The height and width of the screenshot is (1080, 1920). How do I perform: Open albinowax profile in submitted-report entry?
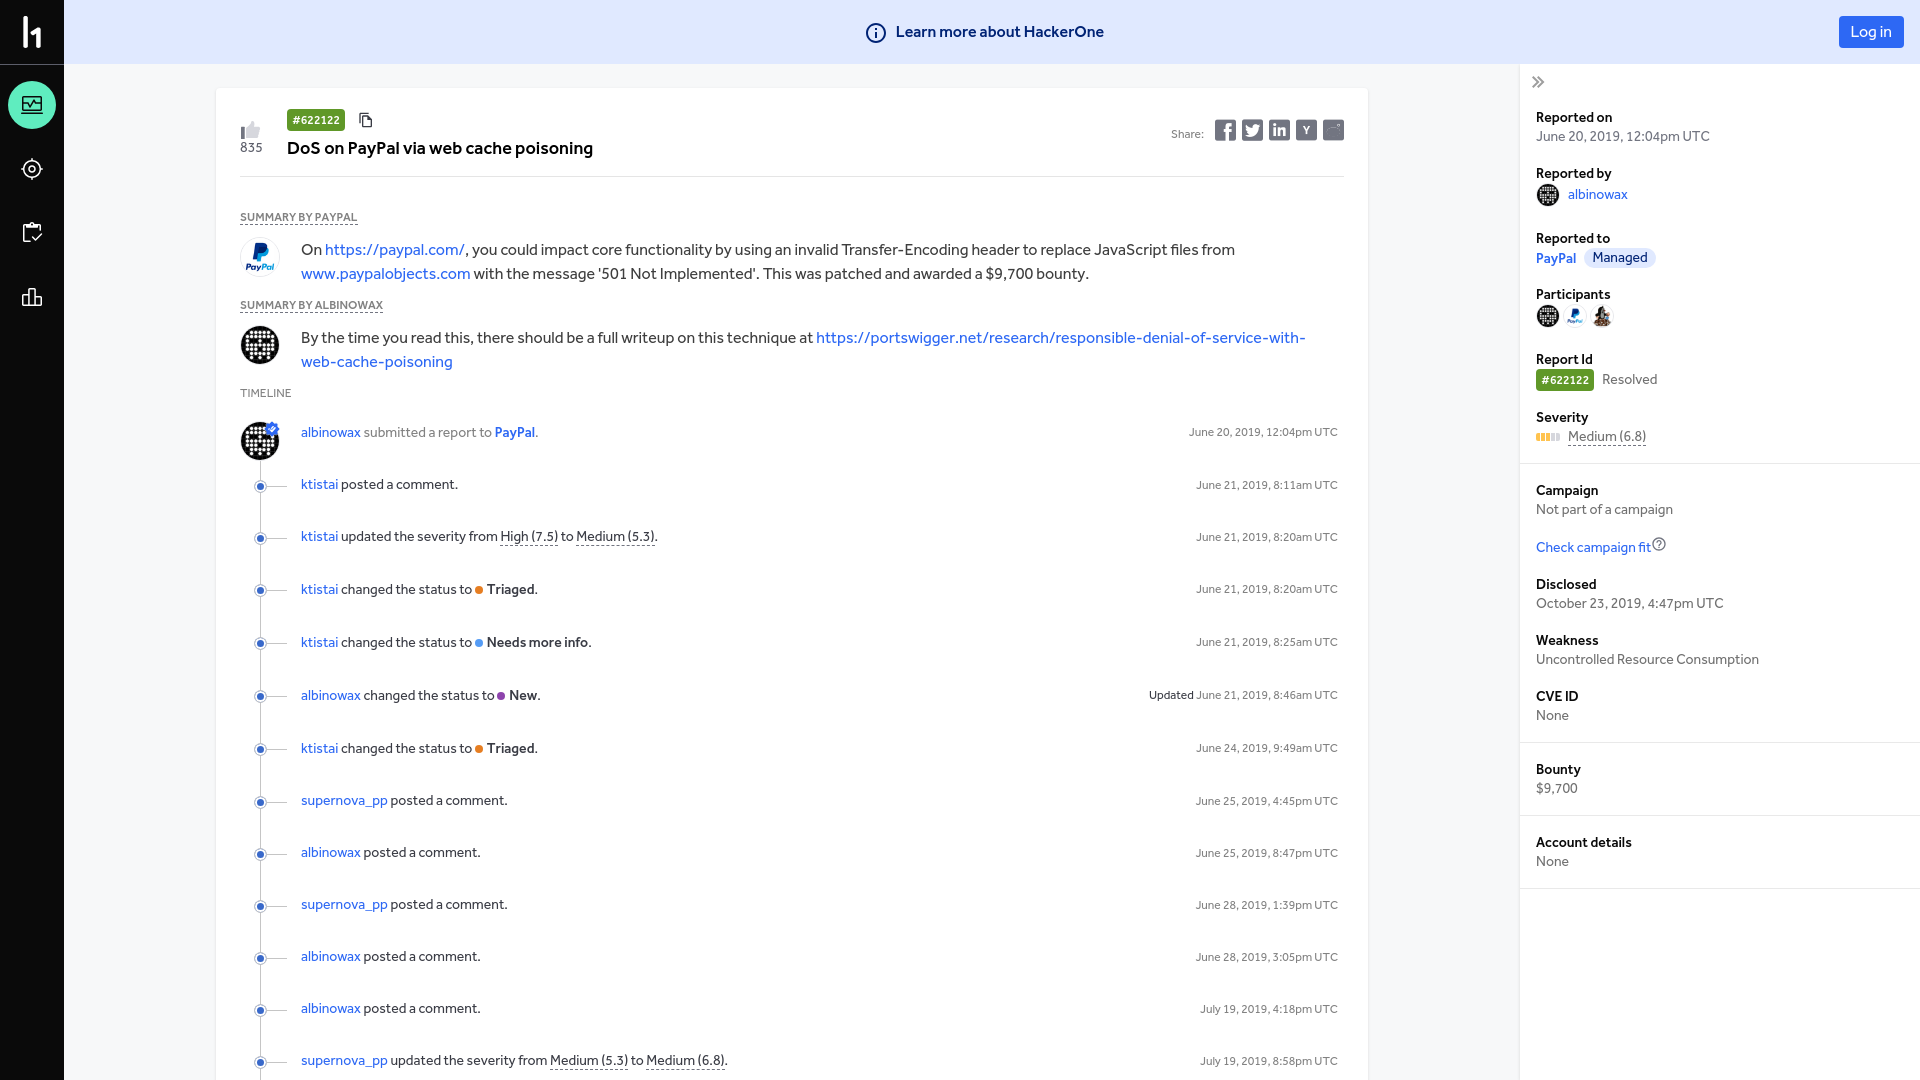coord(330,433)
